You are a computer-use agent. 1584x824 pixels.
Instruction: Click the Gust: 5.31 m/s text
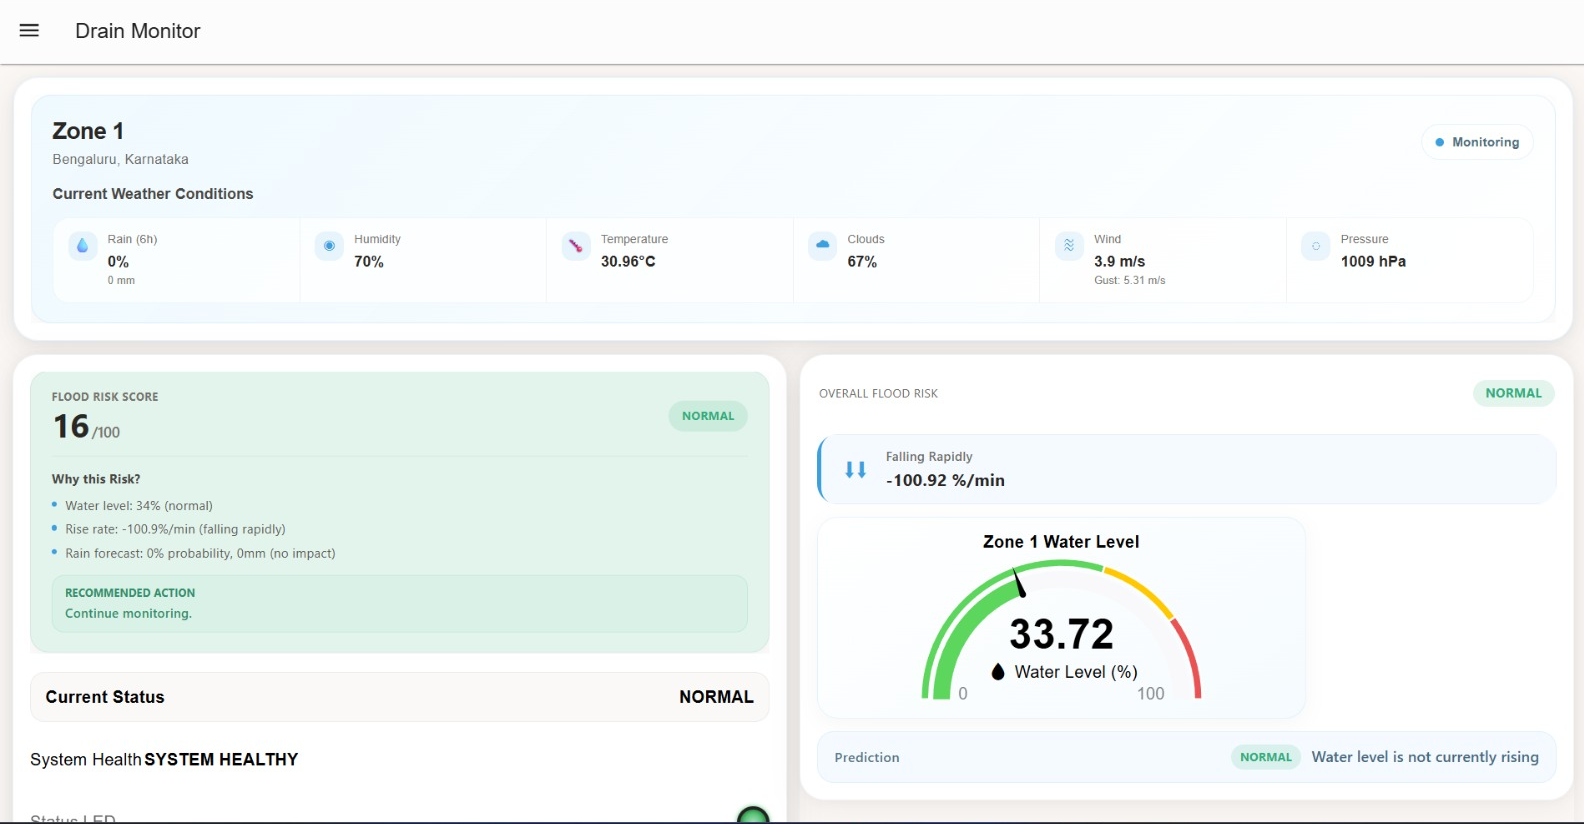[1130, 281]
